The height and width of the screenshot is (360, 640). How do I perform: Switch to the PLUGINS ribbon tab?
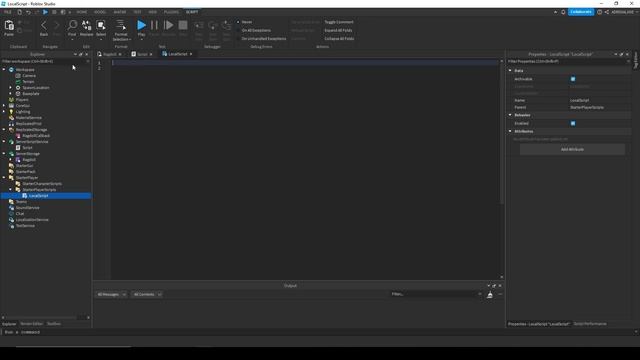click(171, 12)
